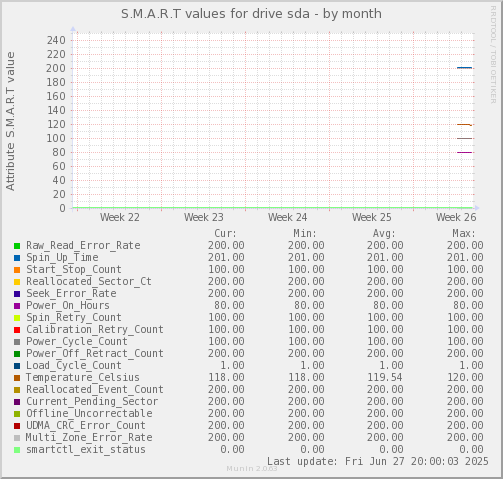Click the 240 y-axis tick label
The width and height of the screenshot is (503, 479).
click(x=56, y=40)
